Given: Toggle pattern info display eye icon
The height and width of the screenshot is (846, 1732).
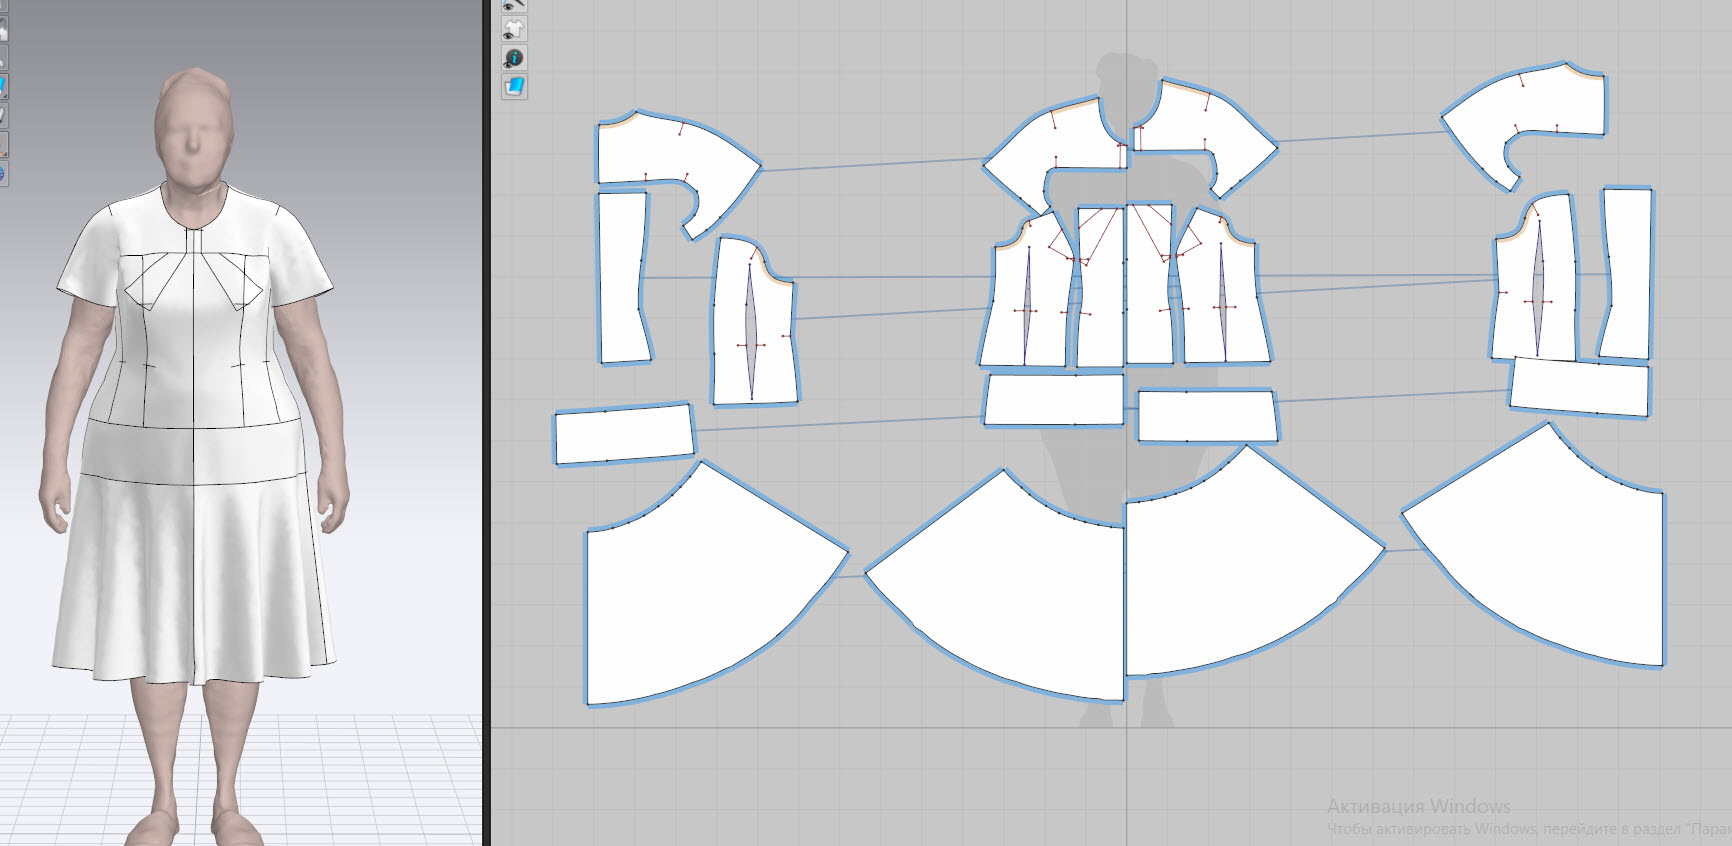Looking at the screenshot, I should [514, 58].
